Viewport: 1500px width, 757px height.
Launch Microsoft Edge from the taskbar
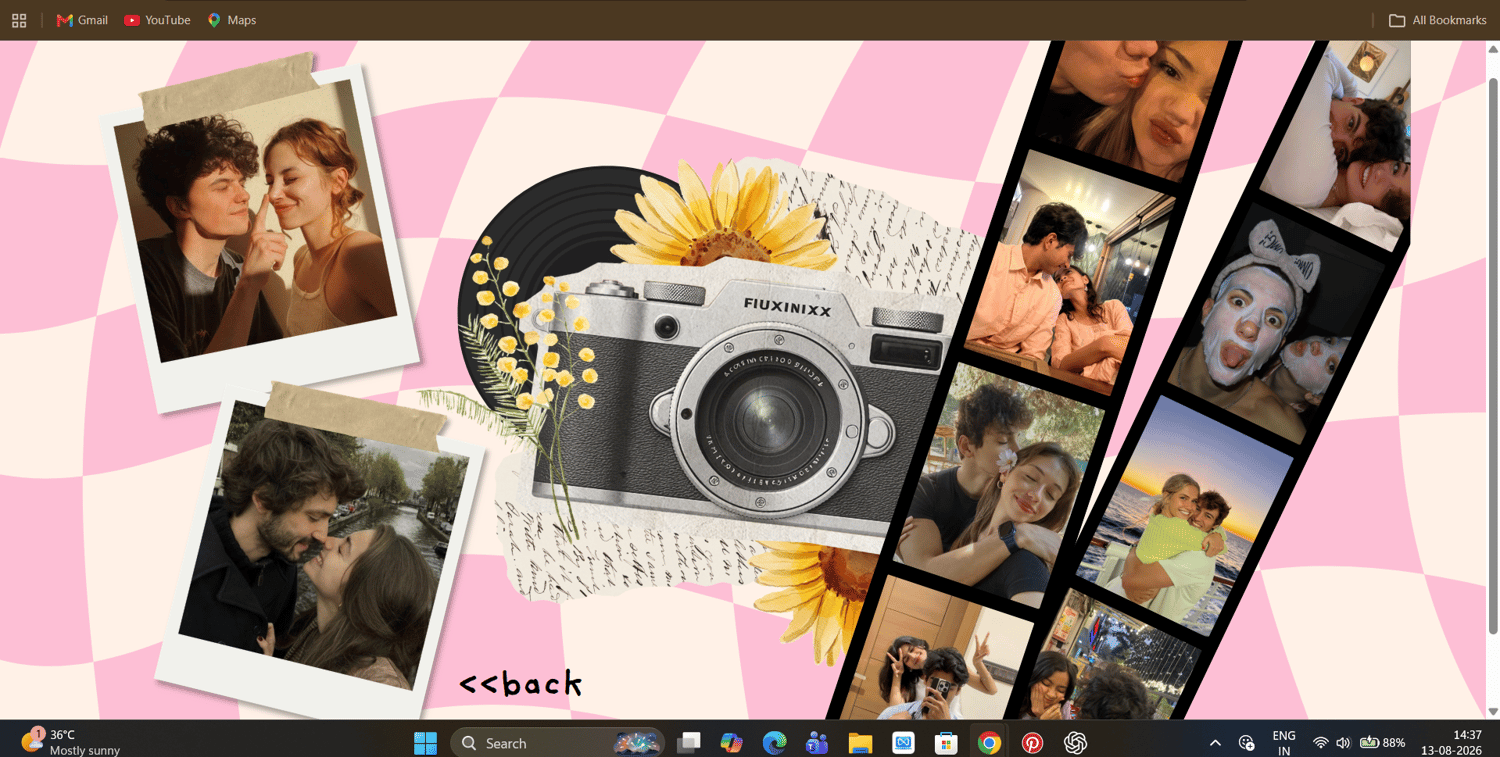[774, 743]
